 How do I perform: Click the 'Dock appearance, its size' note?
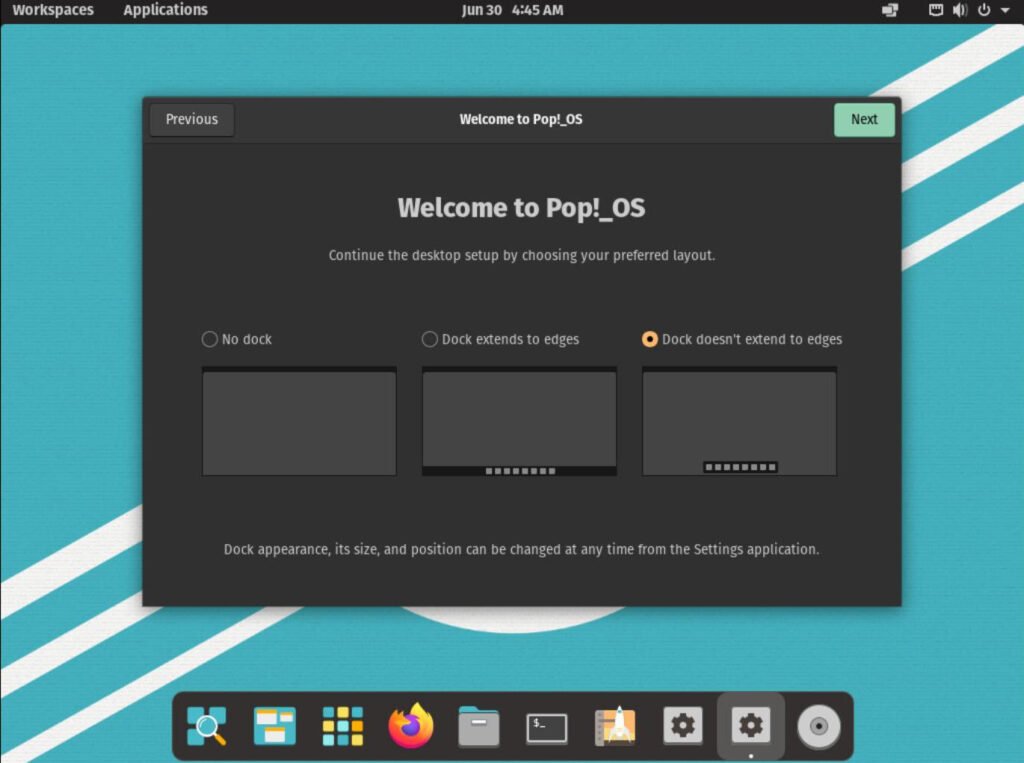pyautogui.click(x=521, y=549)
